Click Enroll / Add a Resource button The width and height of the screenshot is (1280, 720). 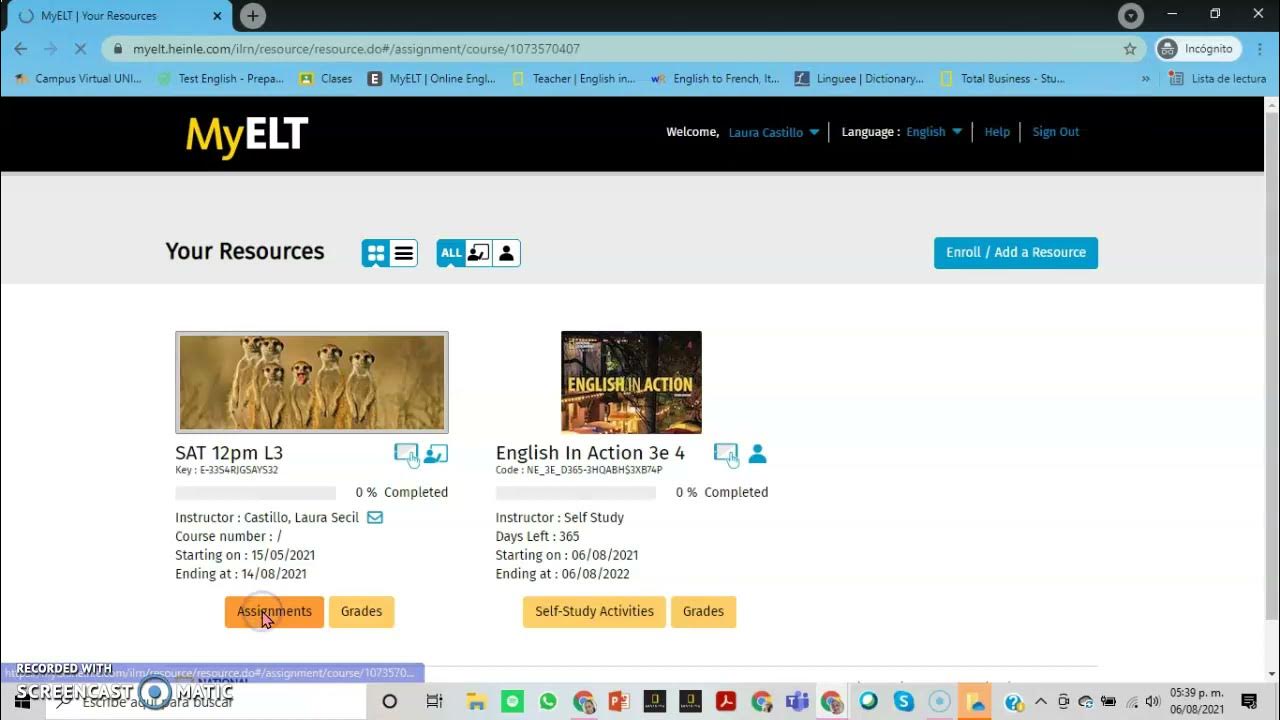tap(1016, 253)
